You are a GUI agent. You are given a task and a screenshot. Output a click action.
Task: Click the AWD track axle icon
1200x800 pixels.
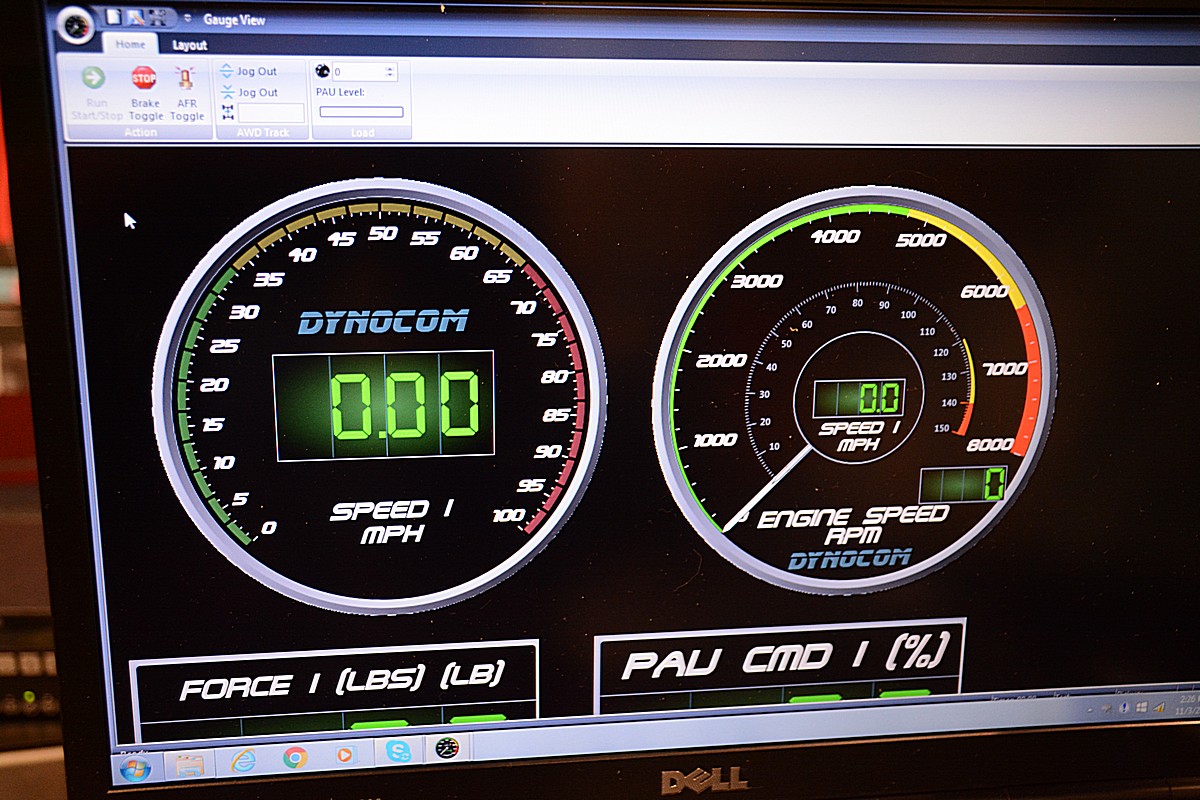[227, 113]
